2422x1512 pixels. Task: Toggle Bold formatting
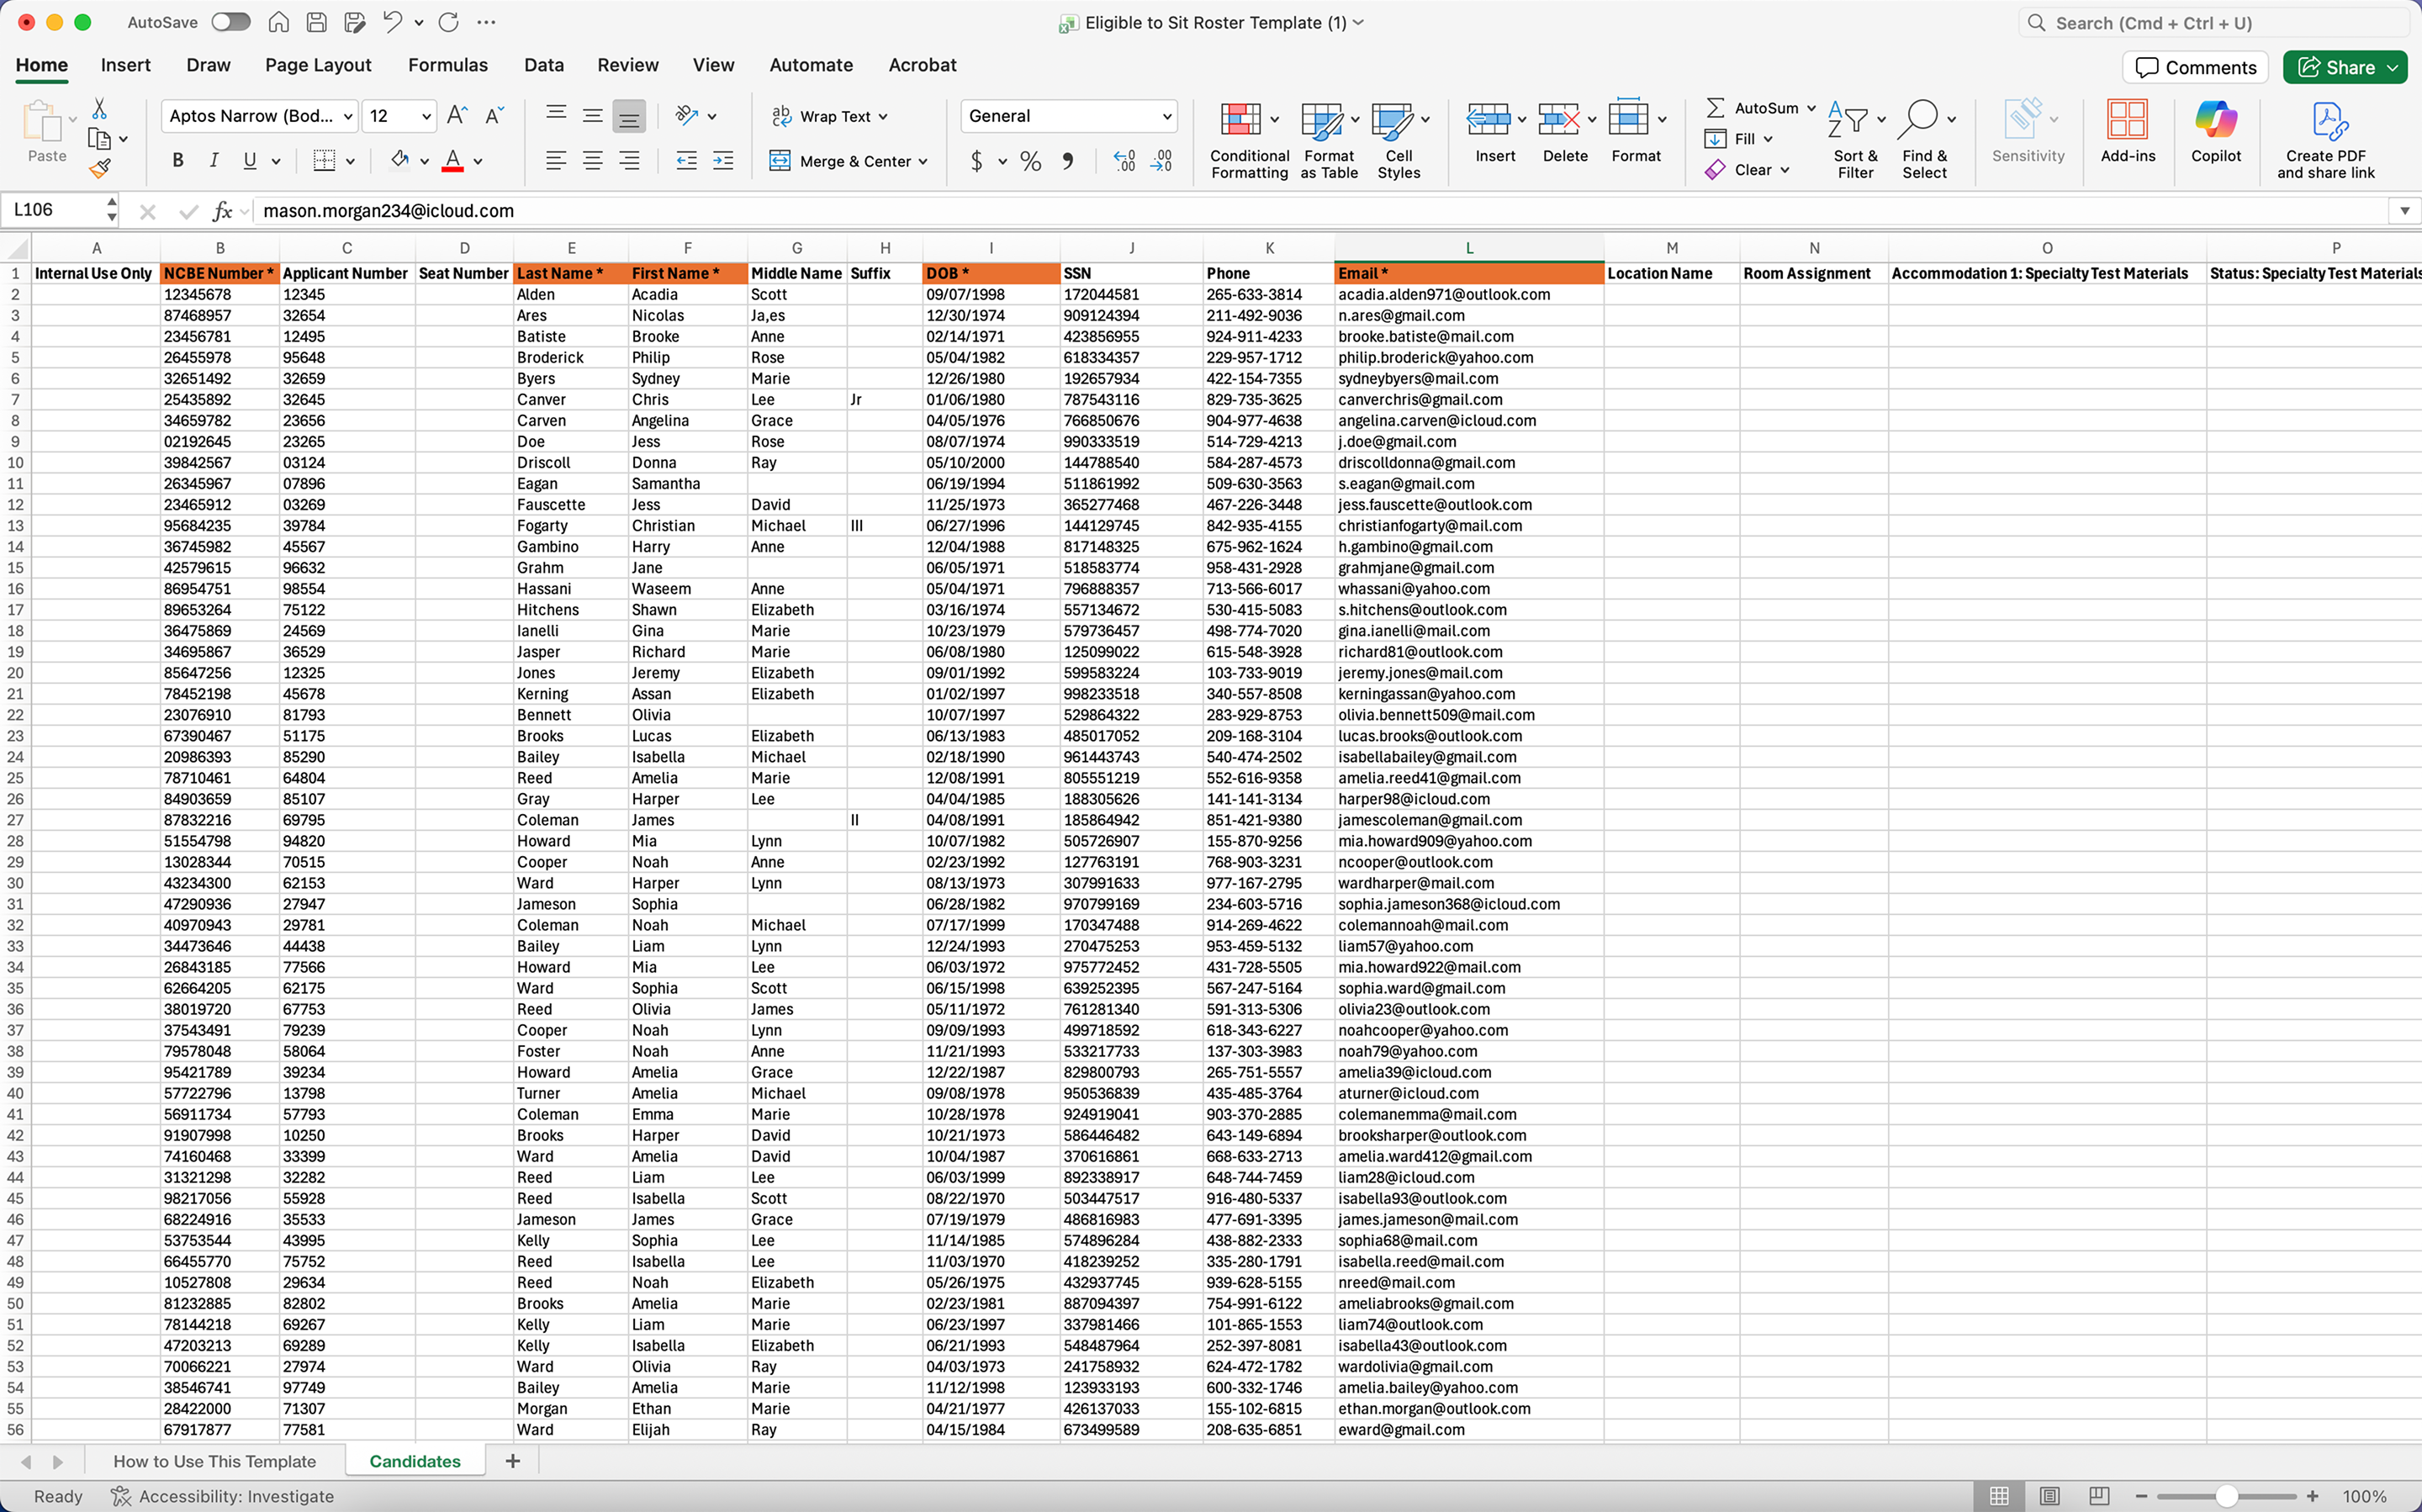point(178,160)
